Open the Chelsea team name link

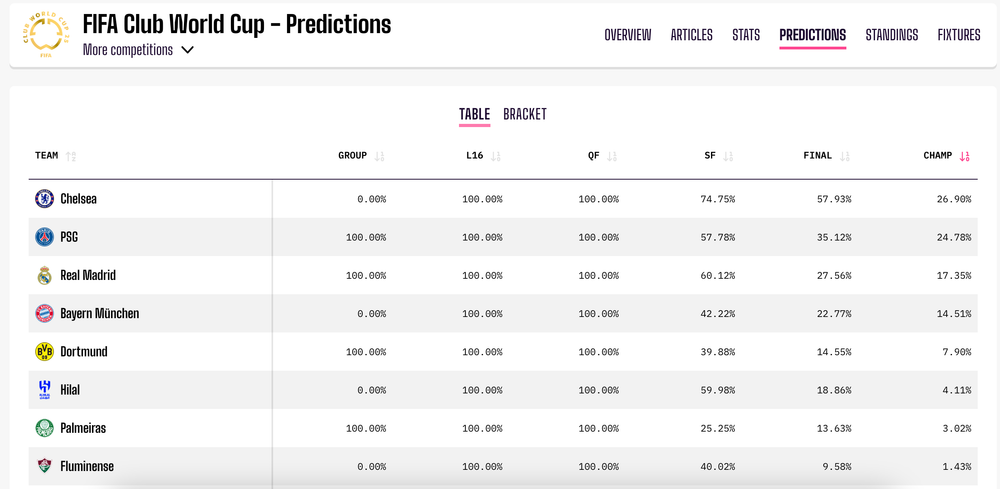click(x=78, y=199)
